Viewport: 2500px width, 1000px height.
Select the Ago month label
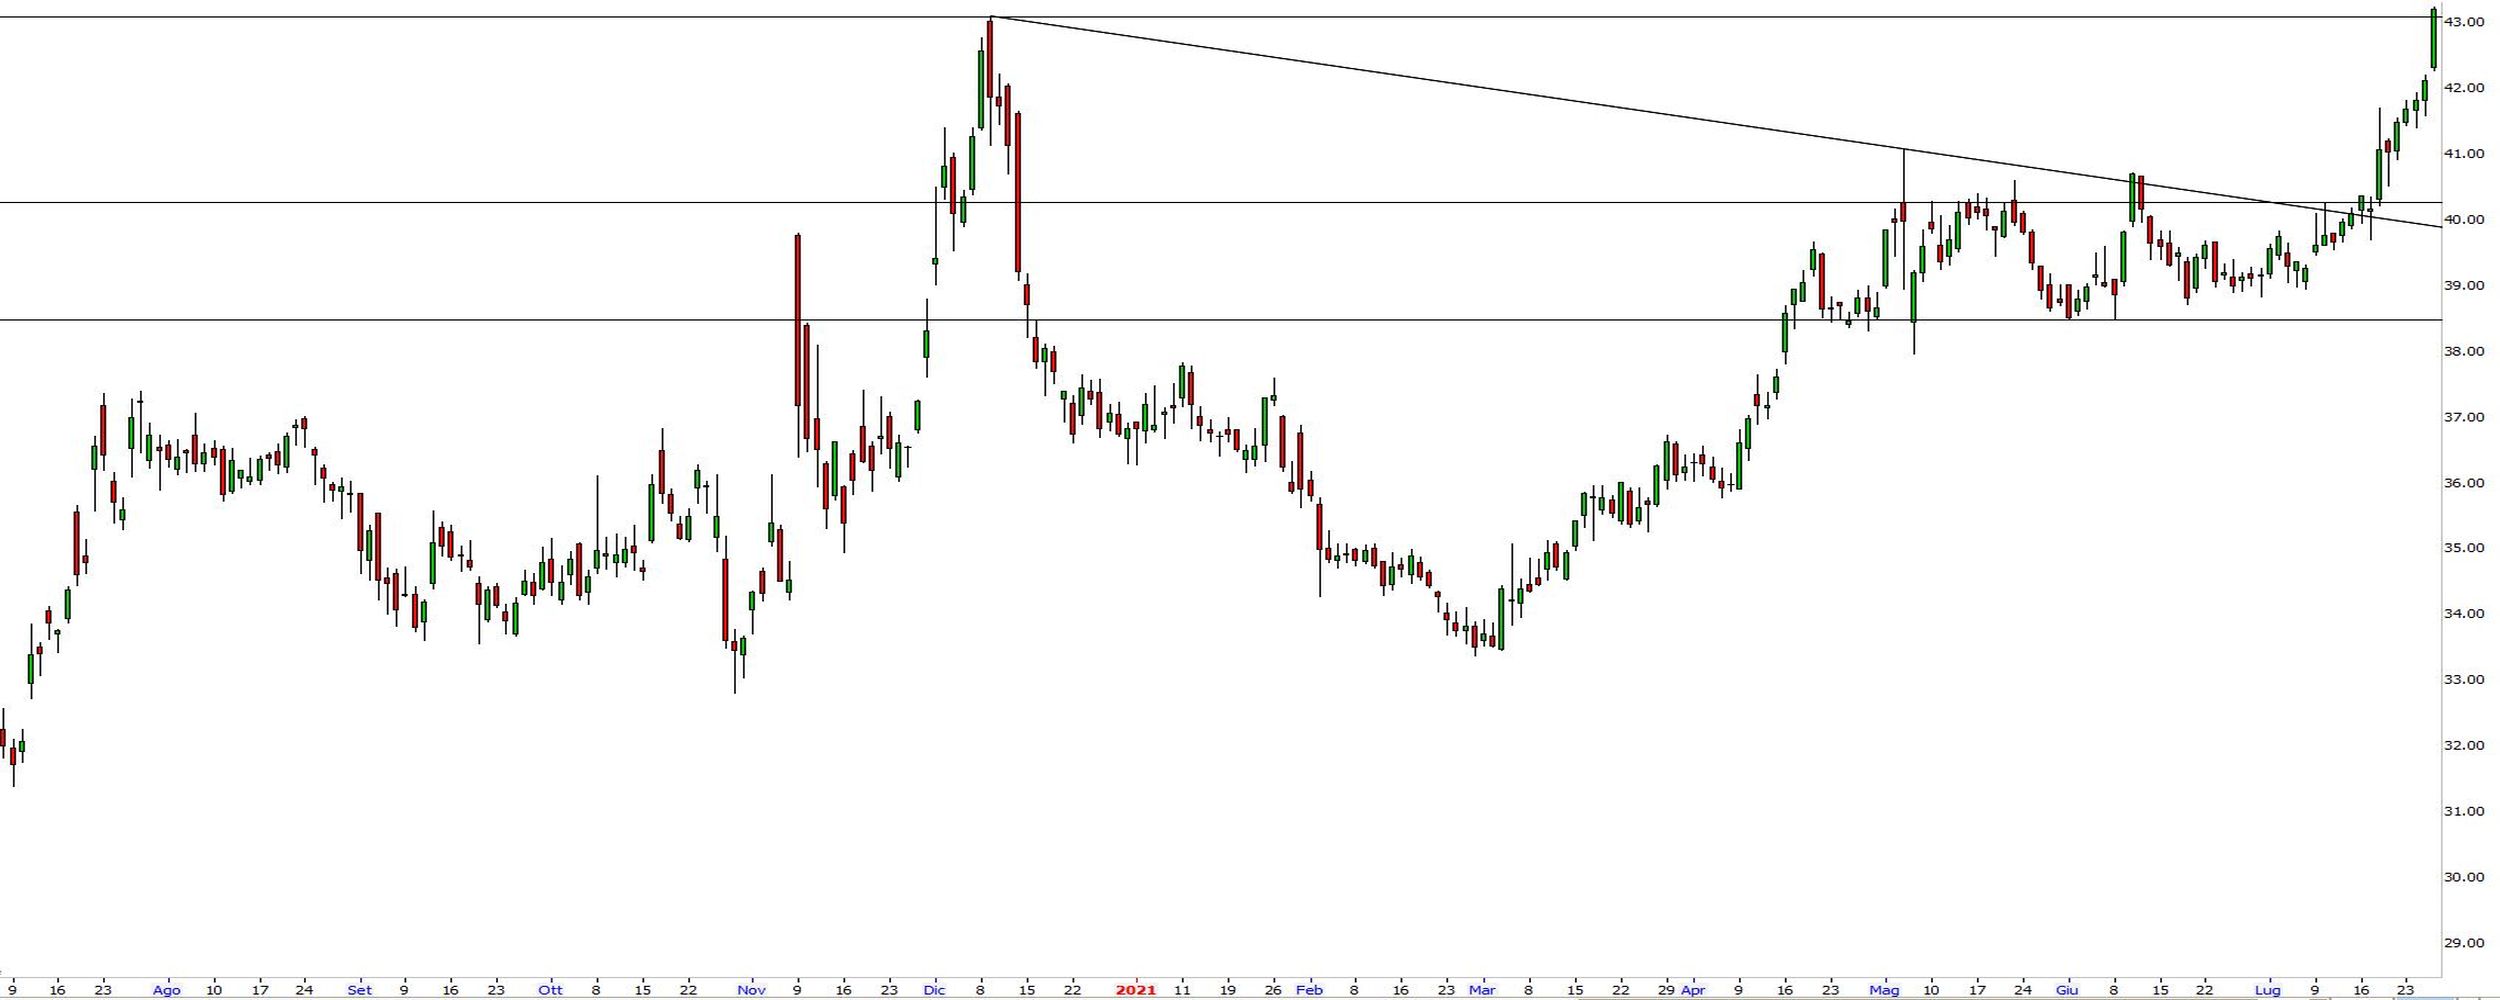pyautogui.click(x=166, y=990)
